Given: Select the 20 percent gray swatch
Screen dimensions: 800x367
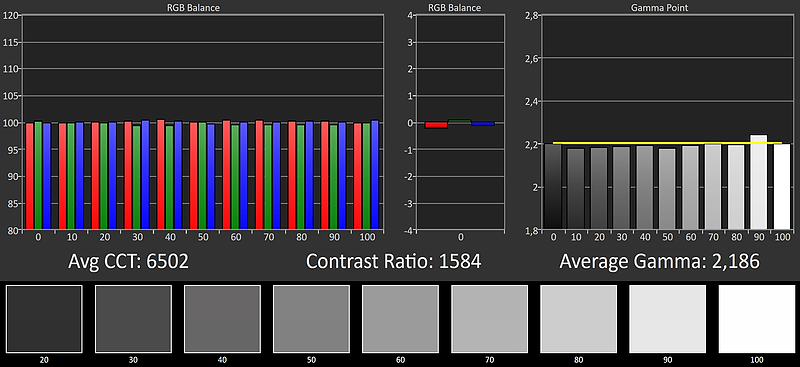Looking at the screenshot, I should coord(44,319).
